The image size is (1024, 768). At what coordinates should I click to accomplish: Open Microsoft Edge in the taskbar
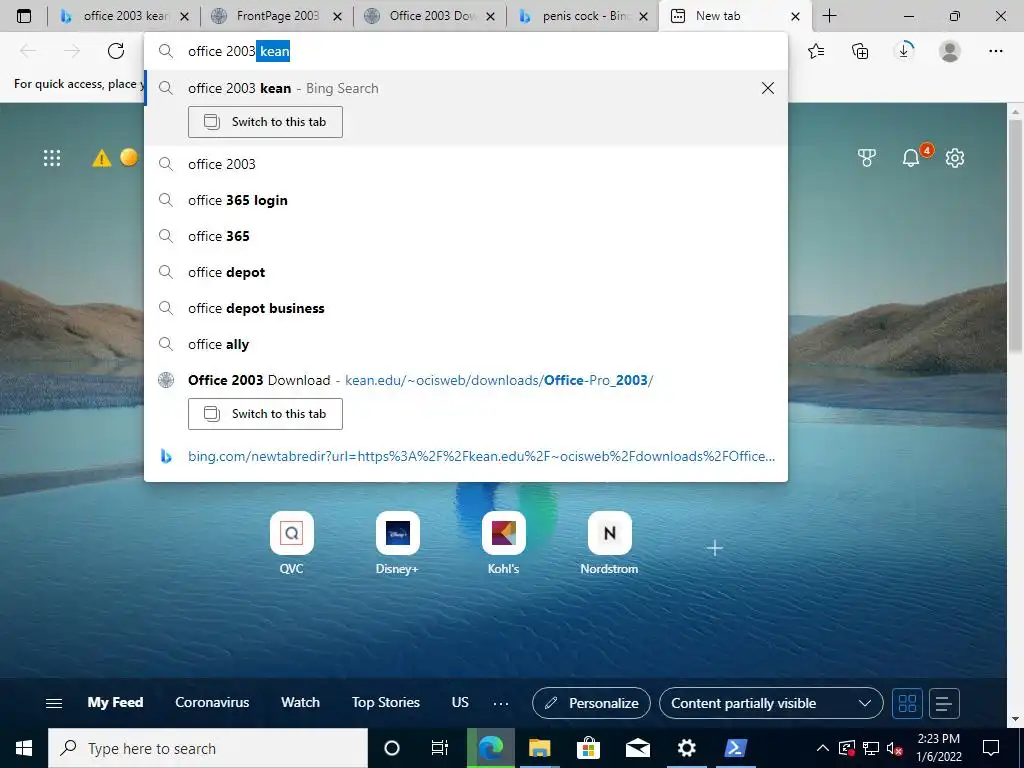(x=491, y=748)
